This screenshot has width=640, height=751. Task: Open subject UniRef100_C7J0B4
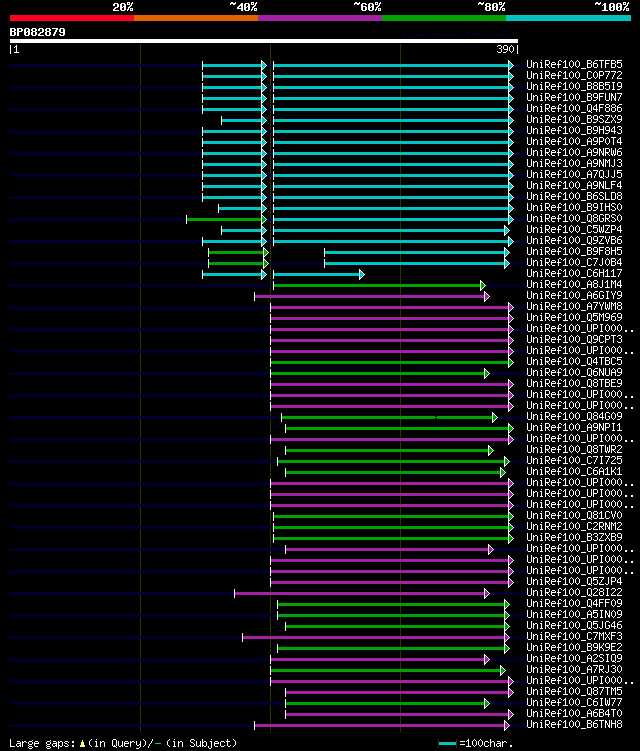(574, 263)
